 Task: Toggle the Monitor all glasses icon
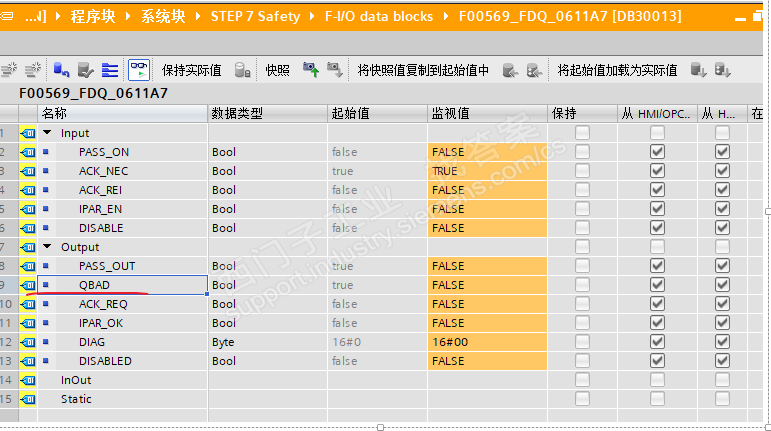click(139, 70)
